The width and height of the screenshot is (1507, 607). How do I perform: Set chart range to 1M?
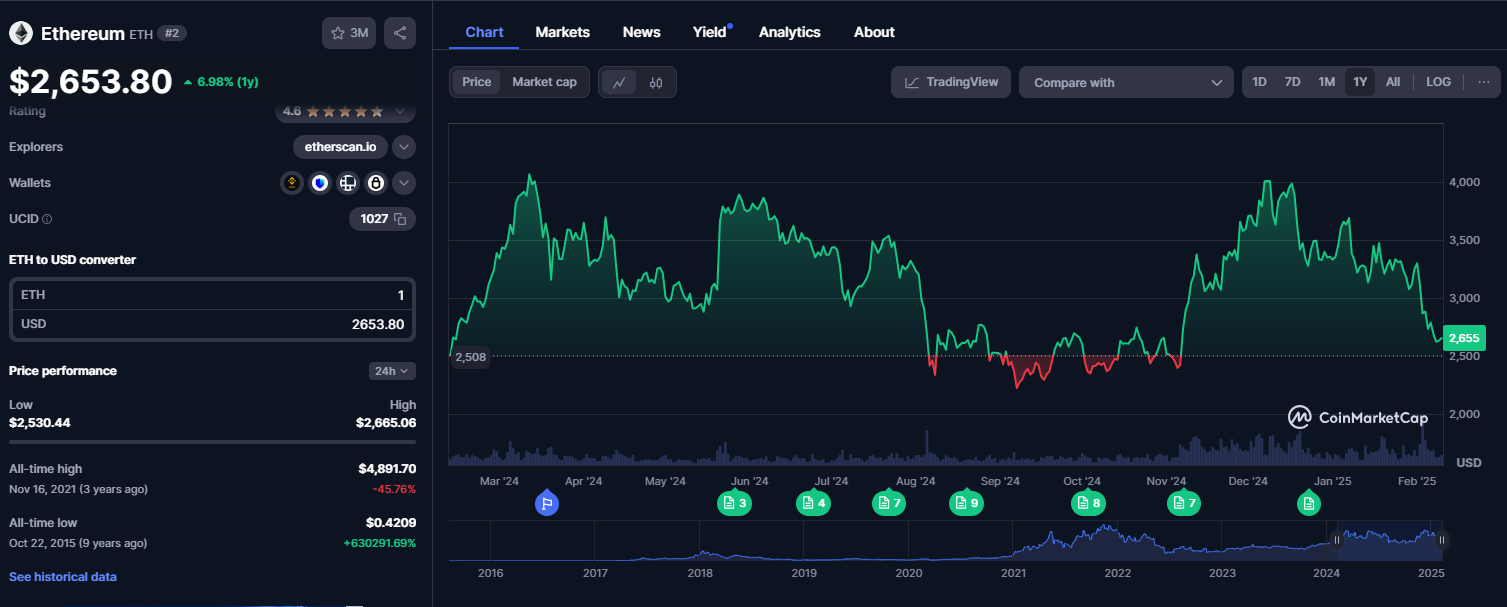1326,82
